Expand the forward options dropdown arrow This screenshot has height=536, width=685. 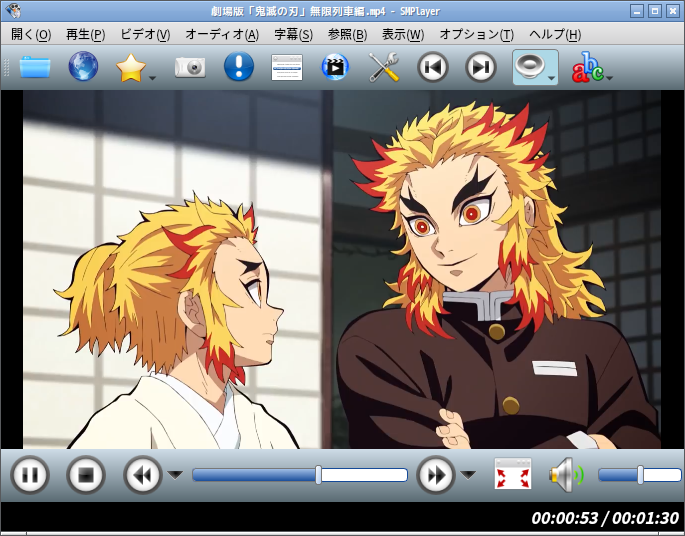click(468, 475)
